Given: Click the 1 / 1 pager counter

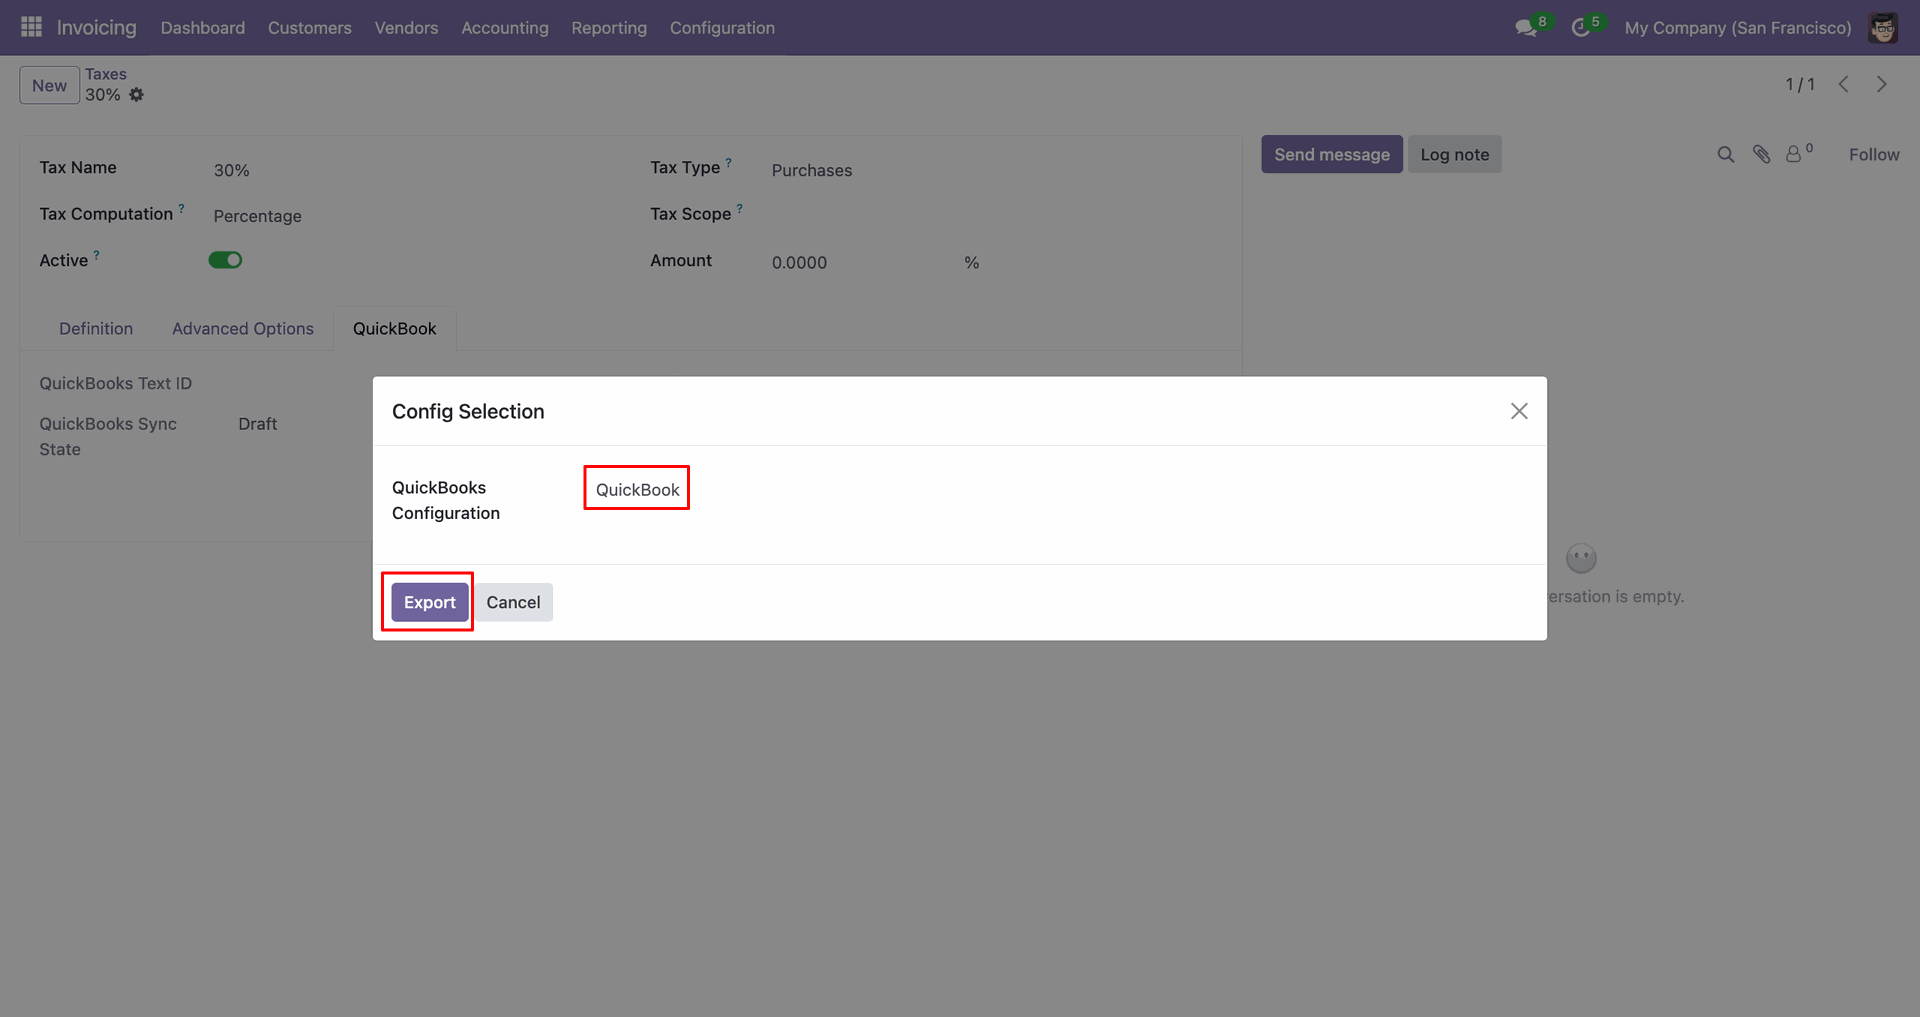Looking at the screenshot, I should tap(1800, 85).
